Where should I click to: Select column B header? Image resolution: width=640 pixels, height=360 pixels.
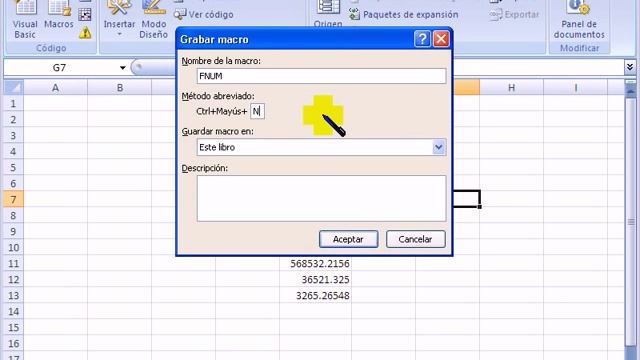[120, 87]
